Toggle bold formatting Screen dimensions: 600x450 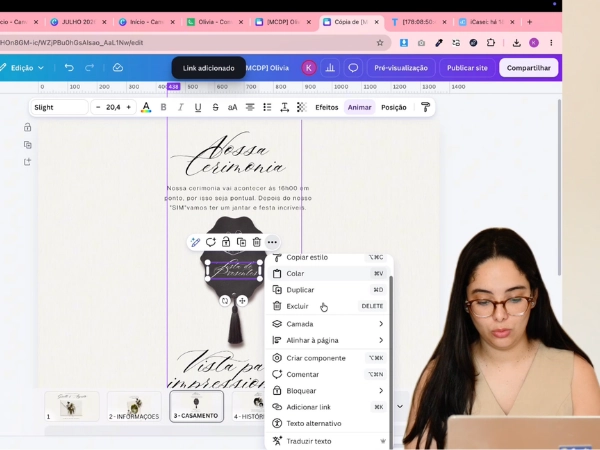pos(163,108)
